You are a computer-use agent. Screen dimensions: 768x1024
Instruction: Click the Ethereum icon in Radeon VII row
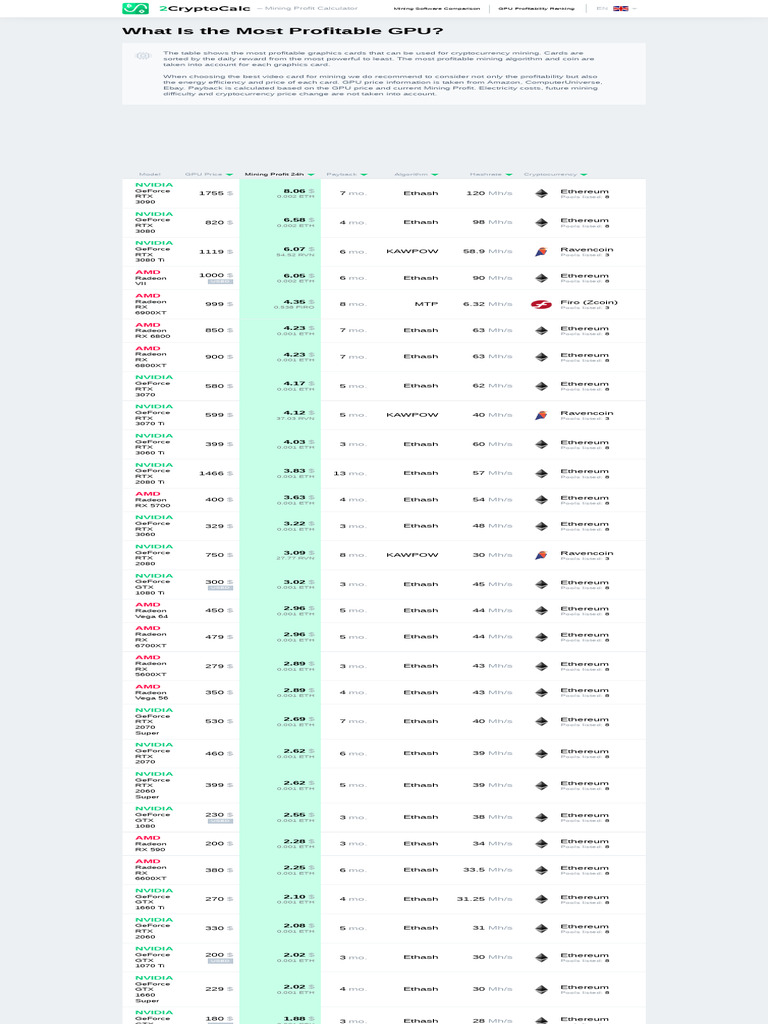pos(541,279)
